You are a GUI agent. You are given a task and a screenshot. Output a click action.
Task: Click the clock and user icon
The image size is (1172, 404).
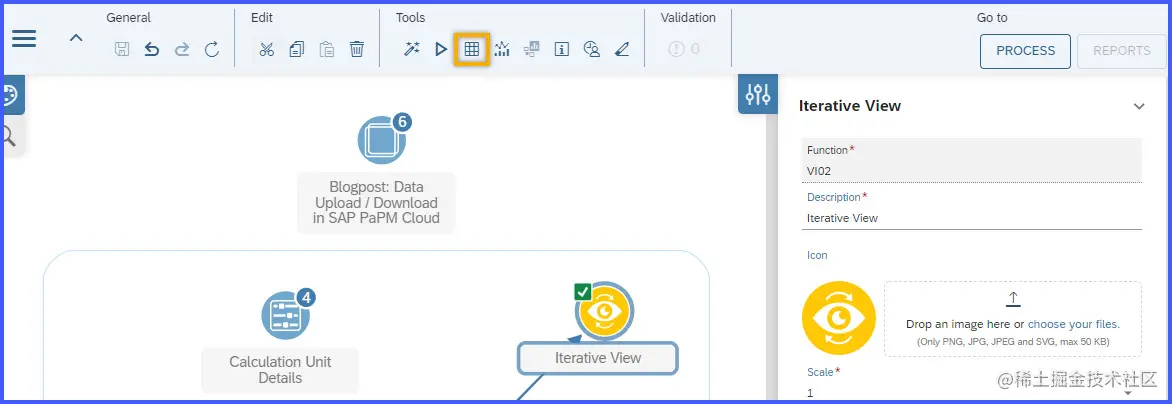(x=592, y=49)
